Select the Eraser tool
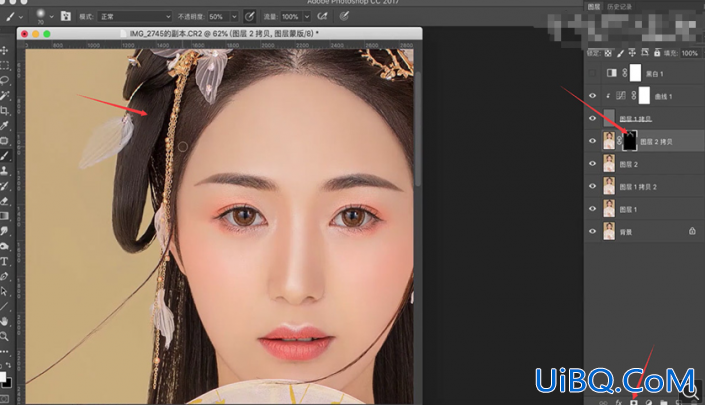This screenshot has width=705, height=405. (x=4, y=201)
